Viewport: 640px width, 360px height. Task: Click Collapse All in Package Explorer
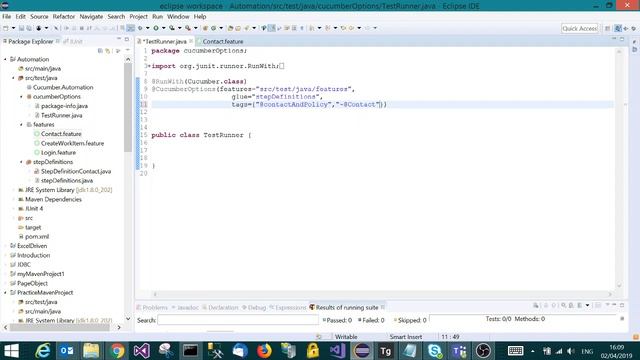click(100, 51)
